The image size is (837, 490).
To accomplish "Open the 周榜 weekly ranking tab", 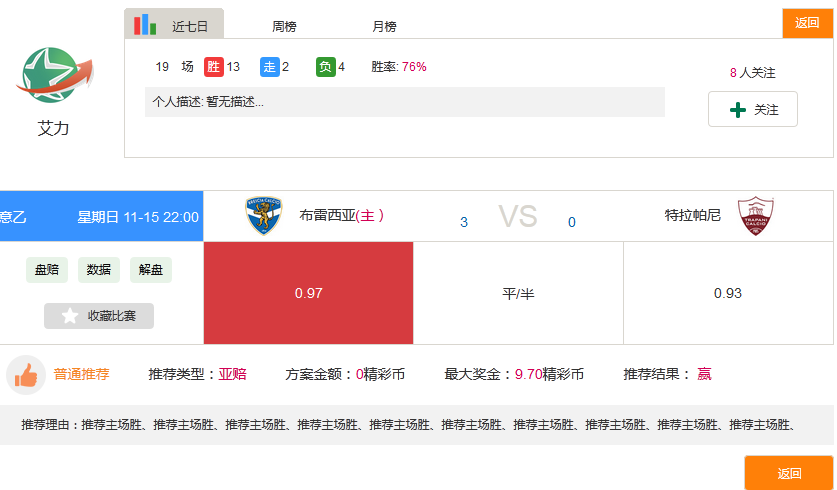I will point(284,27).
